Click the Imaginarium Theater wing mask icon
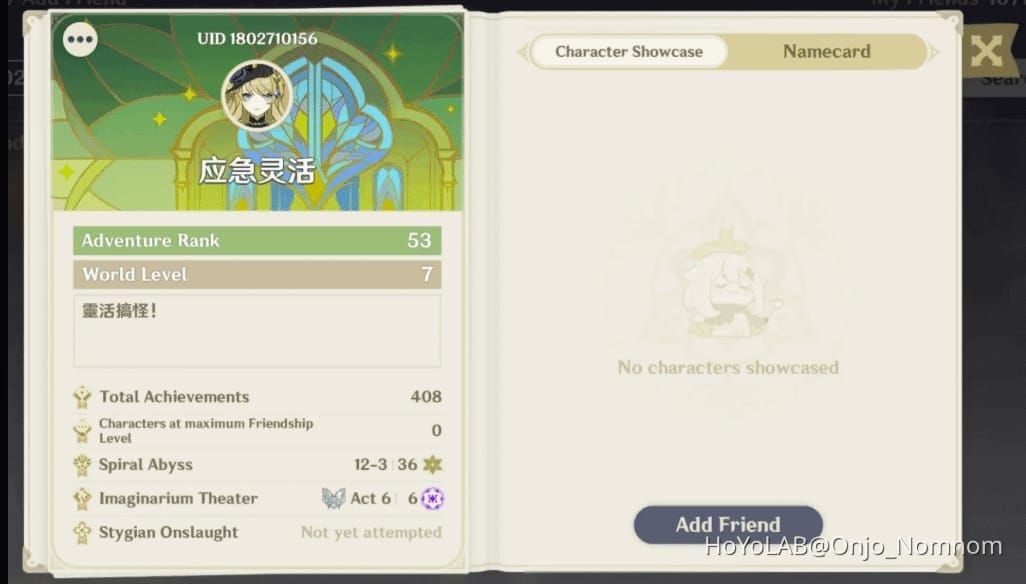The width and height of the screenshot is (1026, 584). (x=333, y=498)
